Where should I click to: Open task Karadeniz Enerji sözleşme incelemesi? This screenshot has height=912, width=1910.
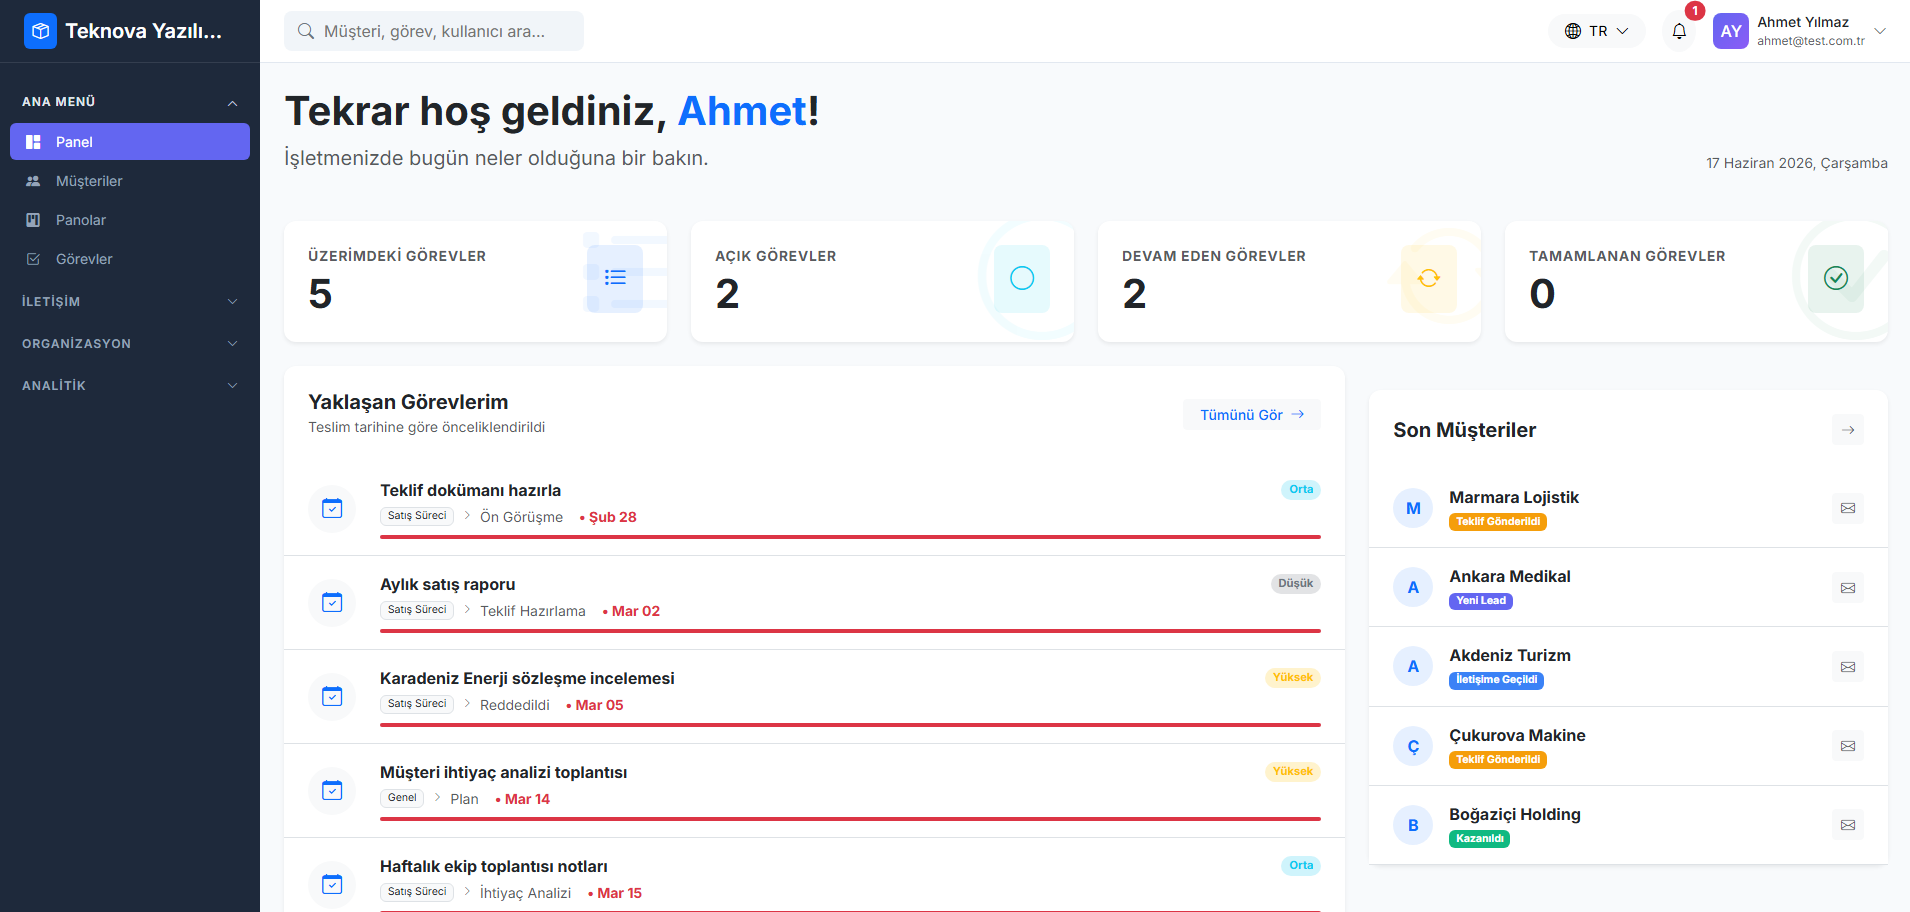tap(527, 678)
